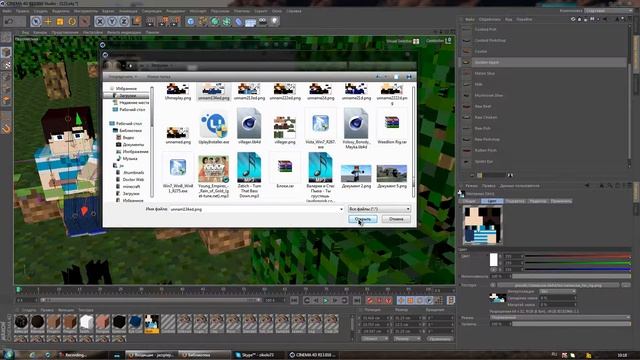Select the Live Selection arrow tool
640x360 pixels.
click(x=36, y=21)
